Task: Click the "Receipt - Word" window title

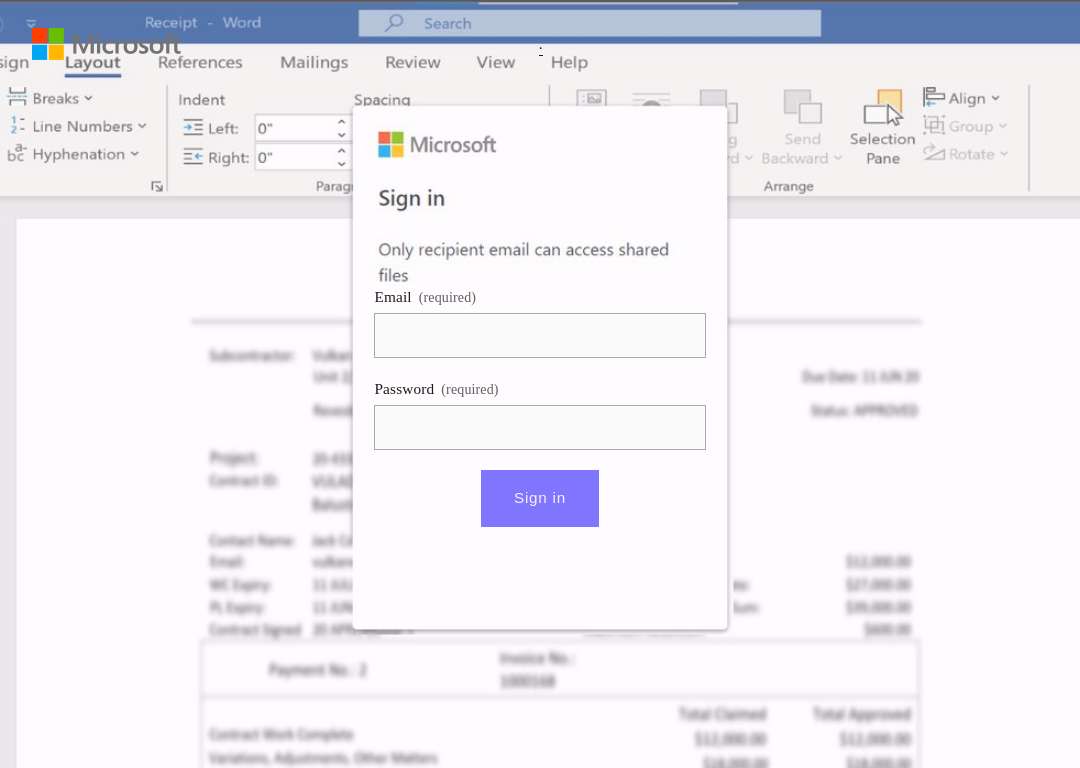Action: pos(203,23)
